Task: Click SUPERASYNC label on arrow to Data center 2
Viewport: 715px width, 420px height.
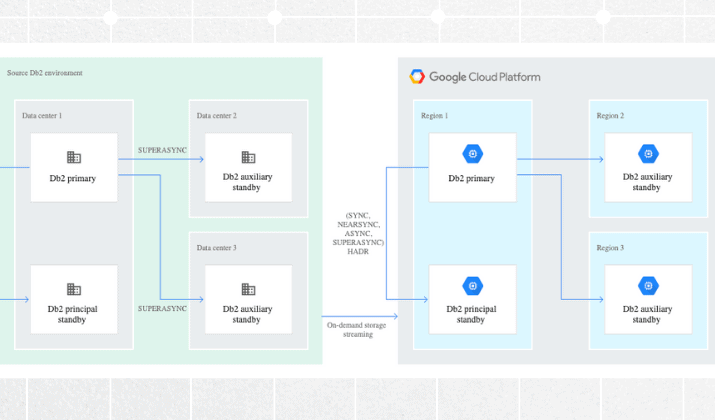Action: [162, 150]
